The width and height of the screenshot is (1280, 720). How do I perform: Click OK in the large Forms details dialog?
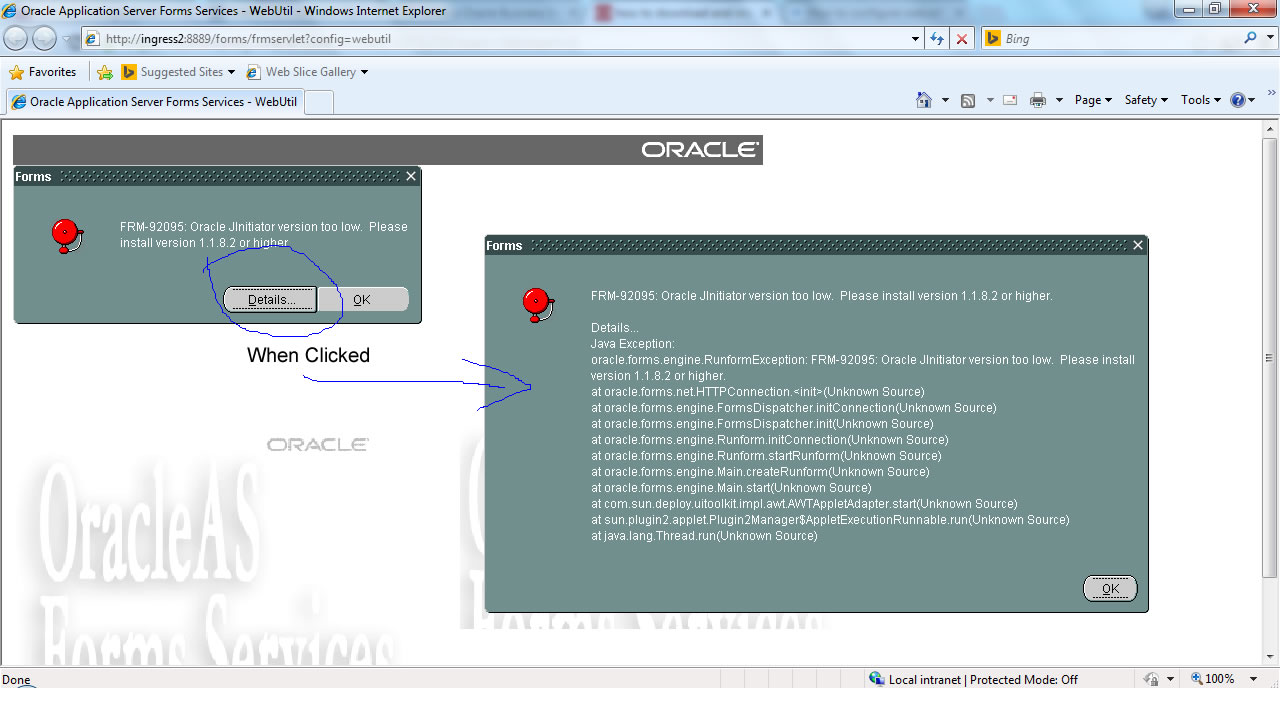(x=1110, y=589)
